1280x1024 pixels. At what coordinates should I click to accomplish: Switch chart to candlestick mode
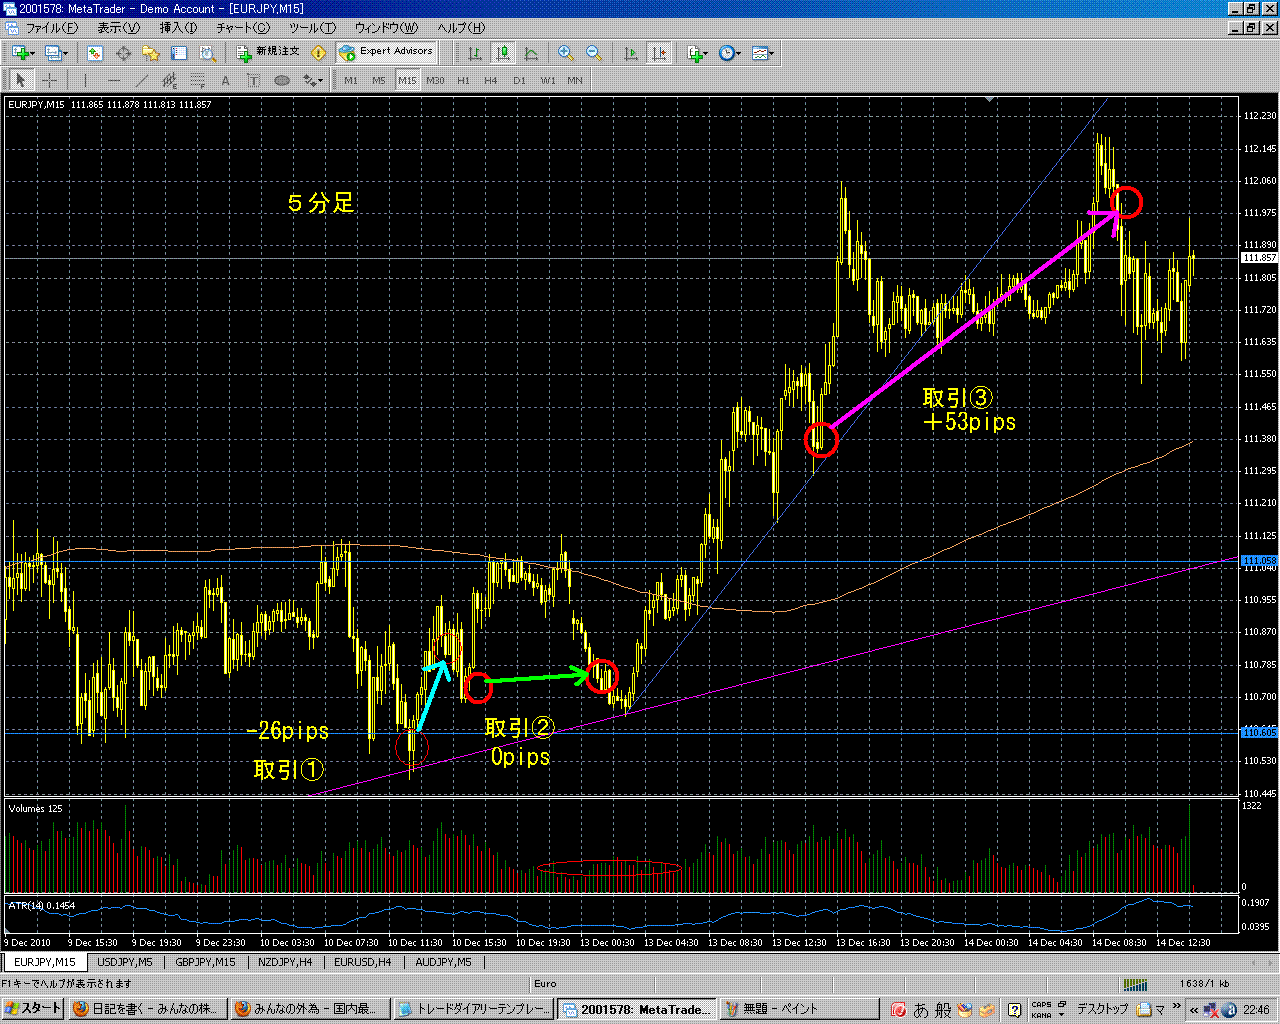point(503,53)
